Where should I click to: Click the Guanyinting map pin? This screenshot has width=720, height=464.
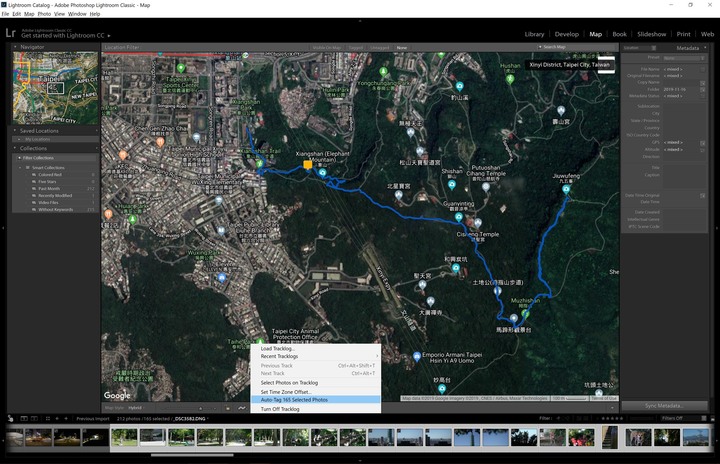(458, 216)
